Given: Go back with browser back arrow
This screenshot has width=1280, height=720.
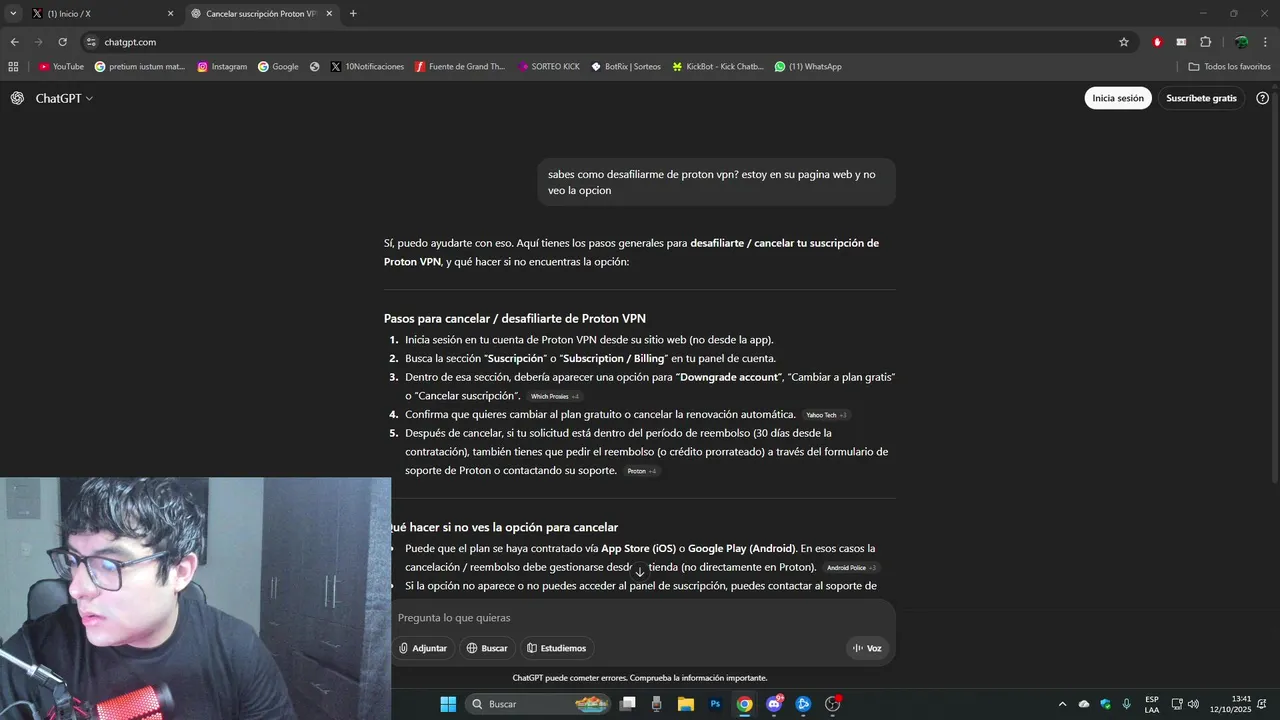Looking at the screenshot, I should tap(14, 42).
